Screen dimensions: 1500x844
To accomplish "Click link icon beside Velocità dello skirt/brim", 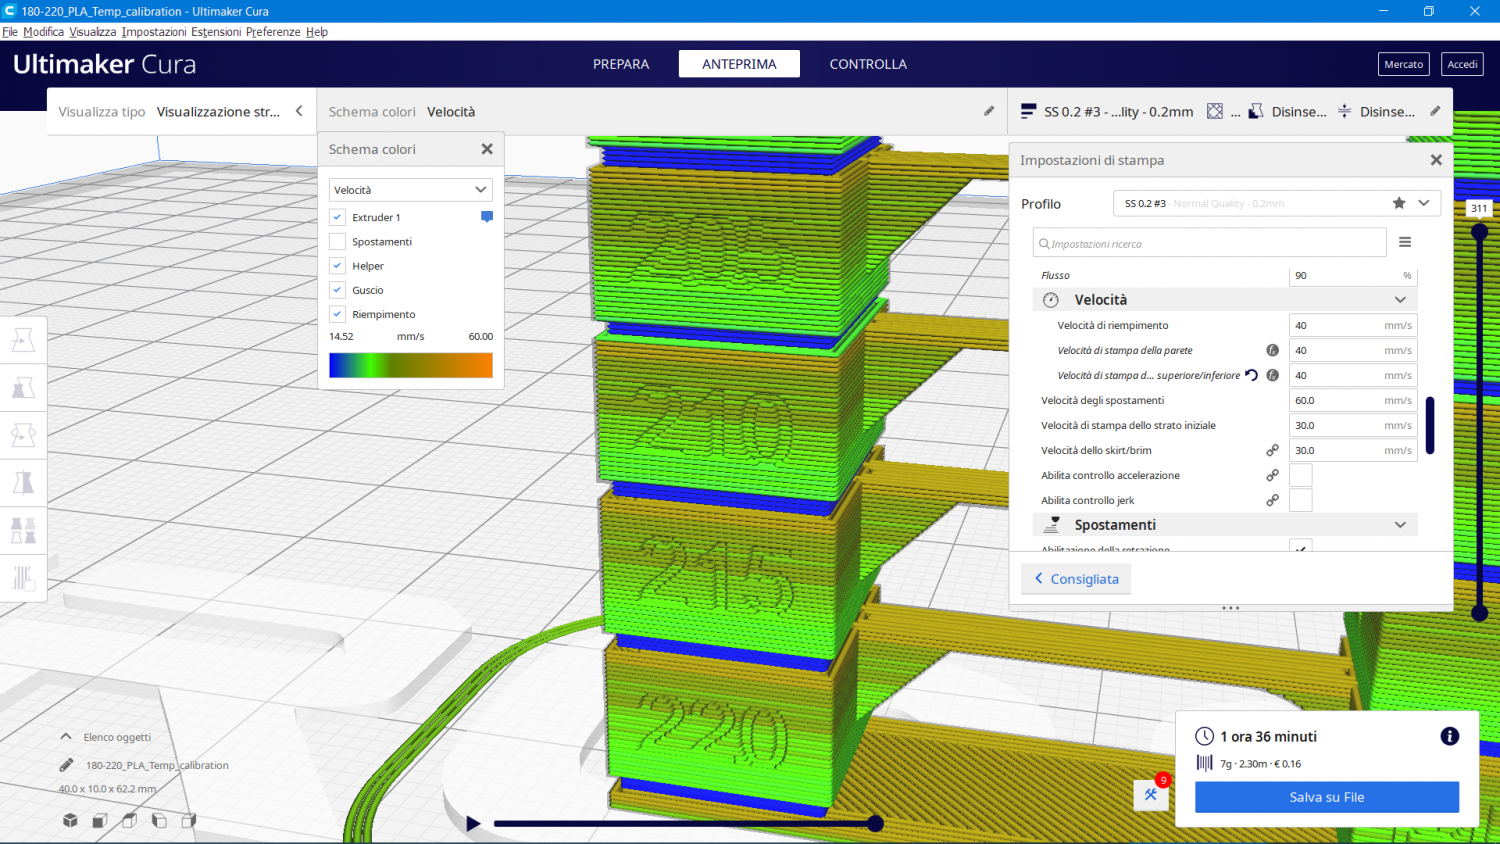I will 1272,450.
